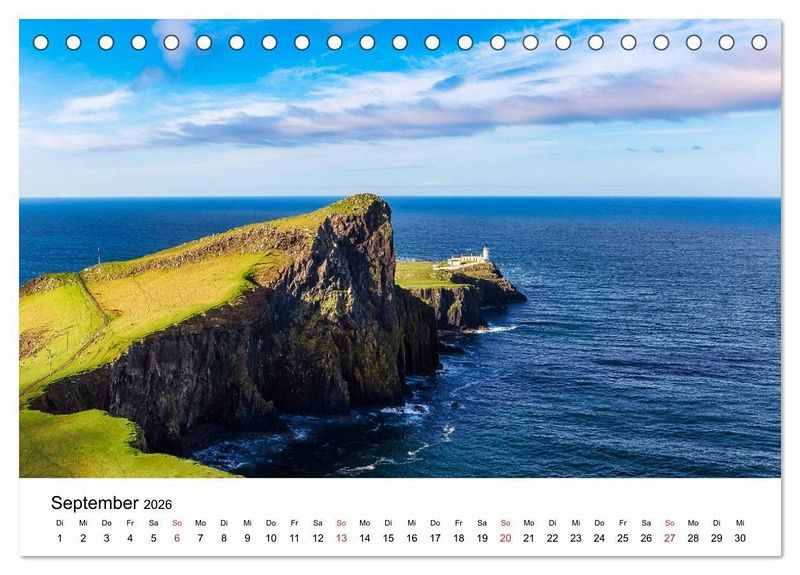Viewport: 800px width, 575px height.
Task: Select Sunday date 27 in red
Action: (670, 538)
